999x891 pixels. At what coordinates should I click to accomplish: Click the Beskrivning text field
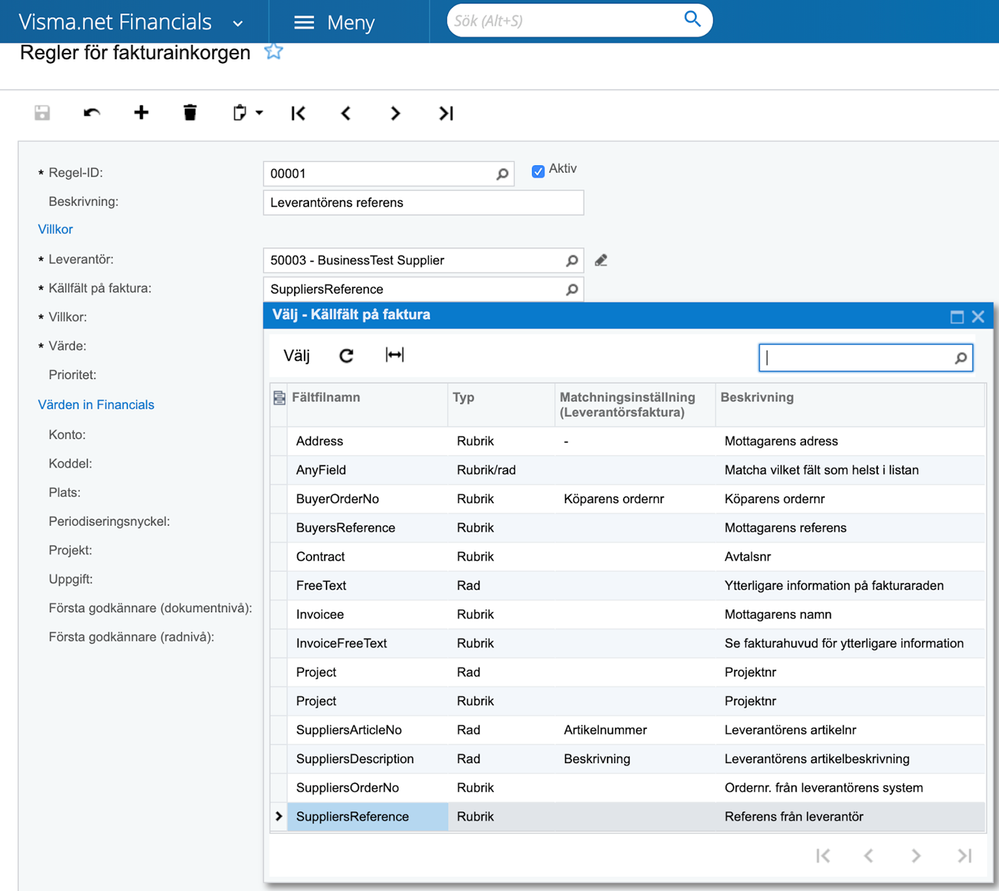pos(423,203)
